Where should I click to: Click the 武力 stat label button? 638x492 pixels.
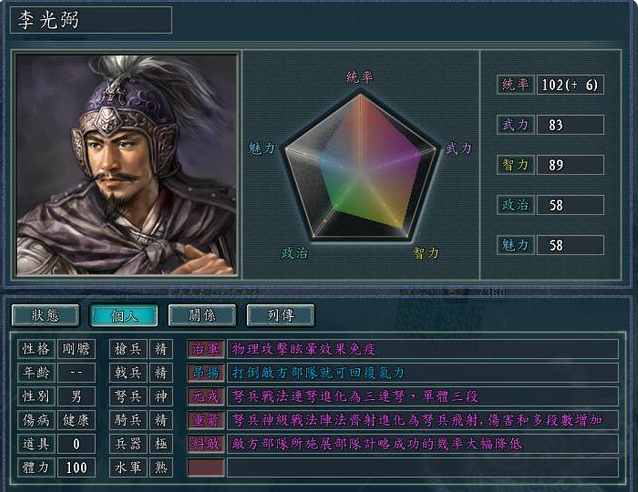tap(516, 125)
